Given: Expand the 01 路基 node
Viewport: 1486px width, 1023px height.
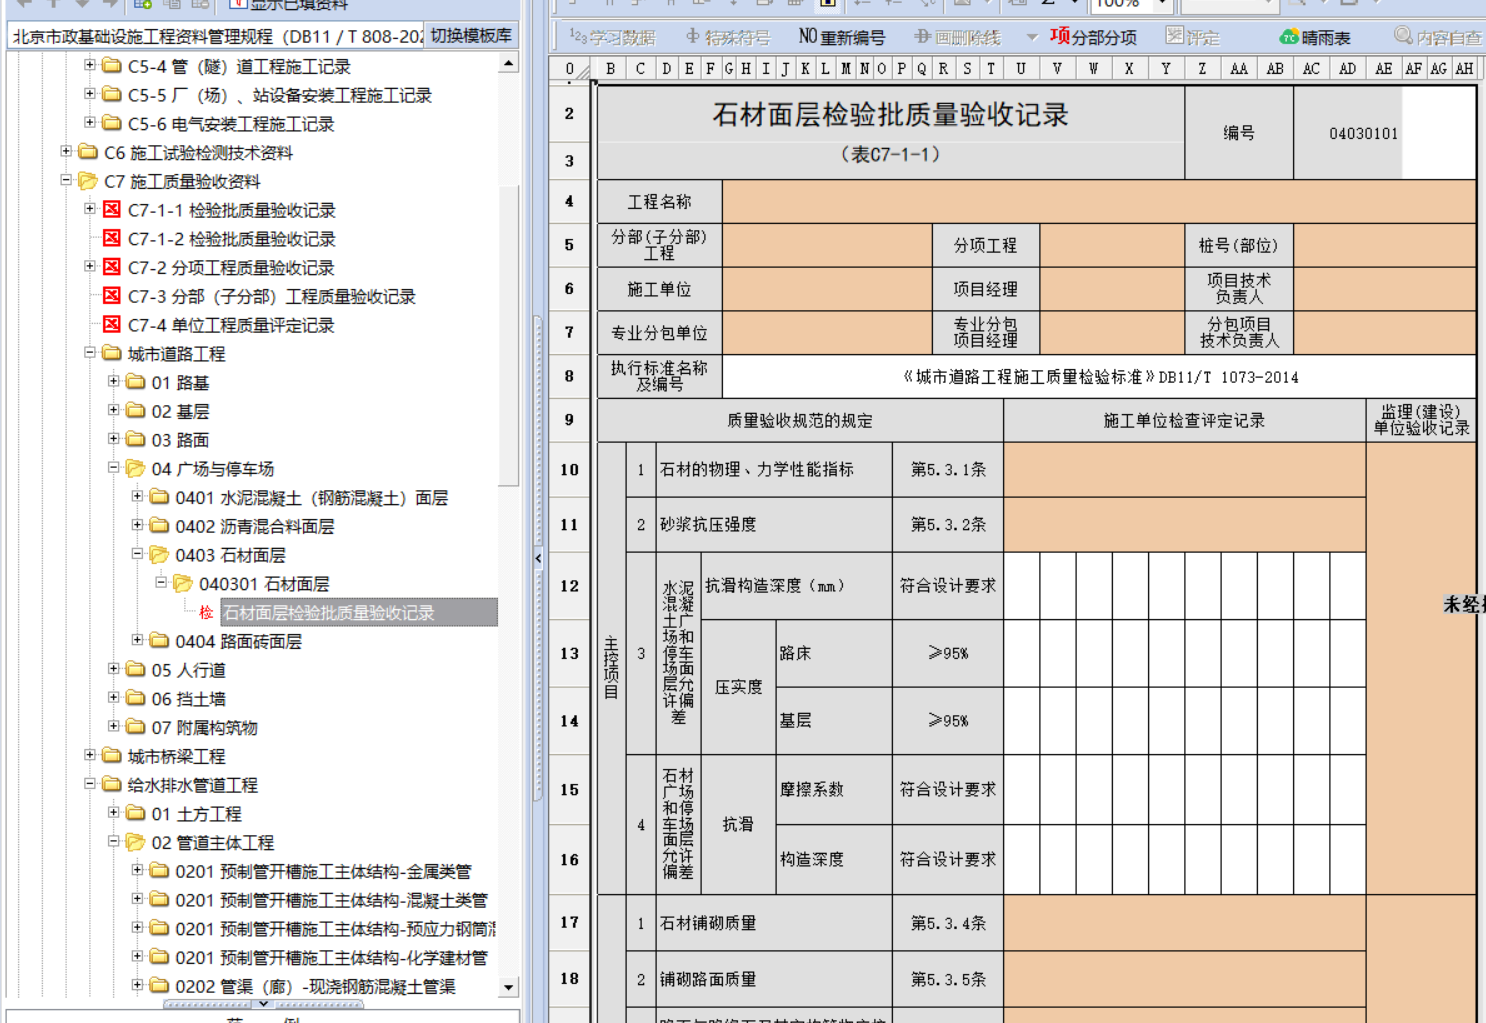Looking at the screenshot, I should coord(114,381).
